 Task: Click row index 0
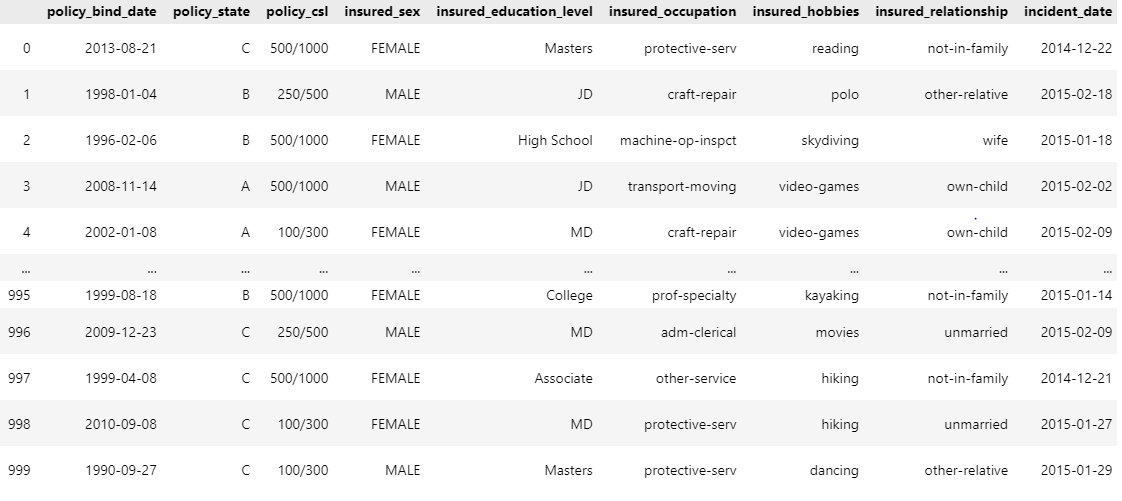click(x=26, y=48)
